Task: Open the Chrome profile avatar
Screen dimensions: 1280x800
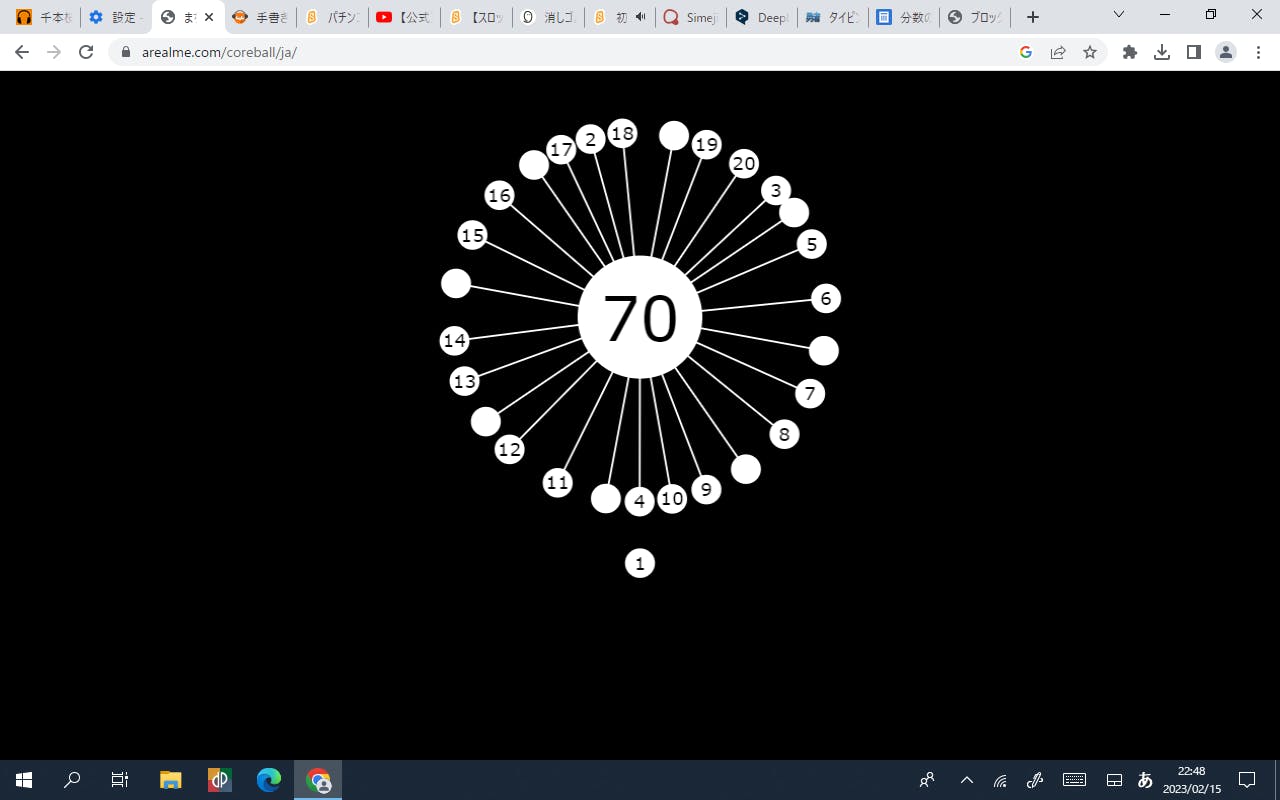Action: [1226, 52]
